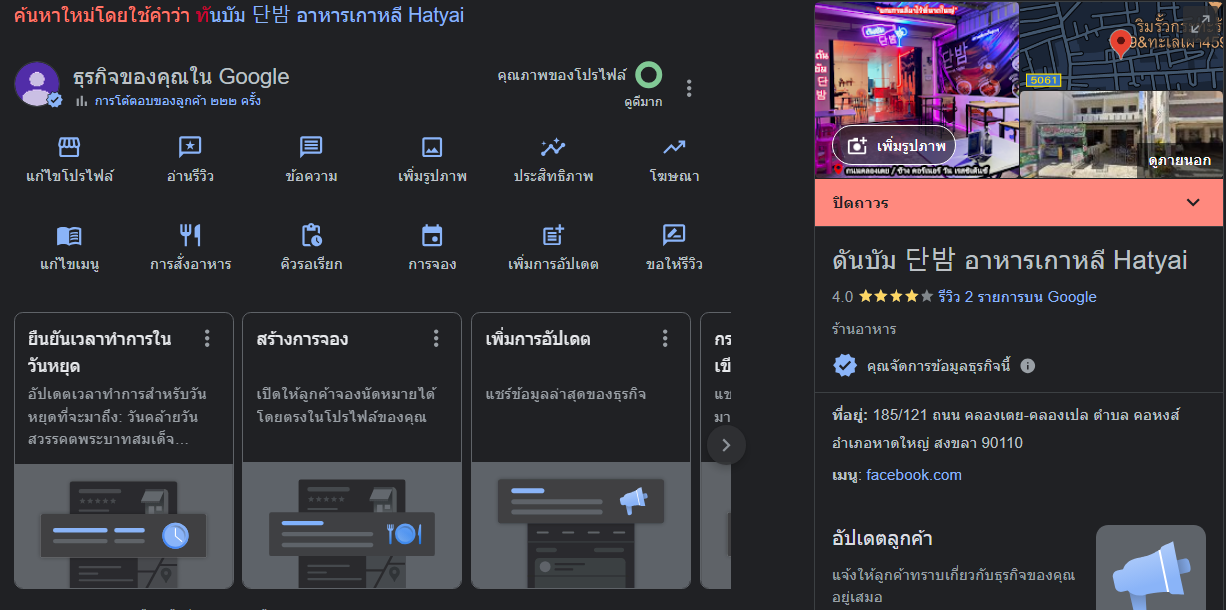1226x610 pixels.
Task: Open เพิ่มการอัปเดต post-add icon
Action: 553,236
